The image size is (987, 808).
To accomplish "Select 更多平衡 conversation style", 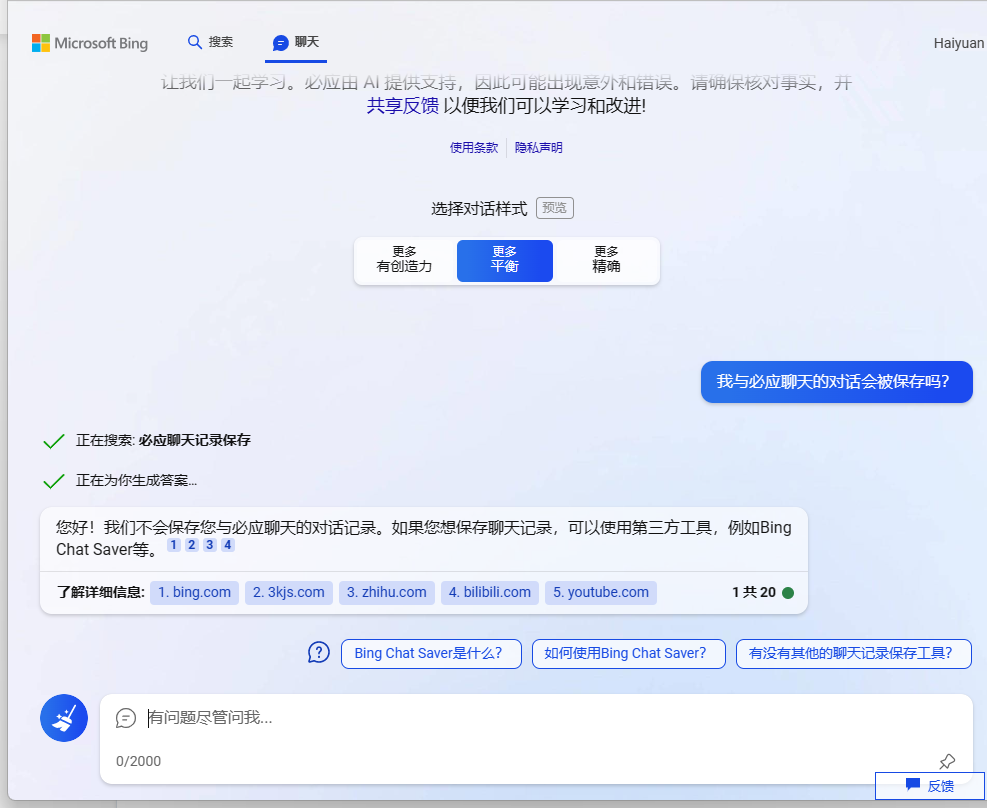I will click(505, 260).
